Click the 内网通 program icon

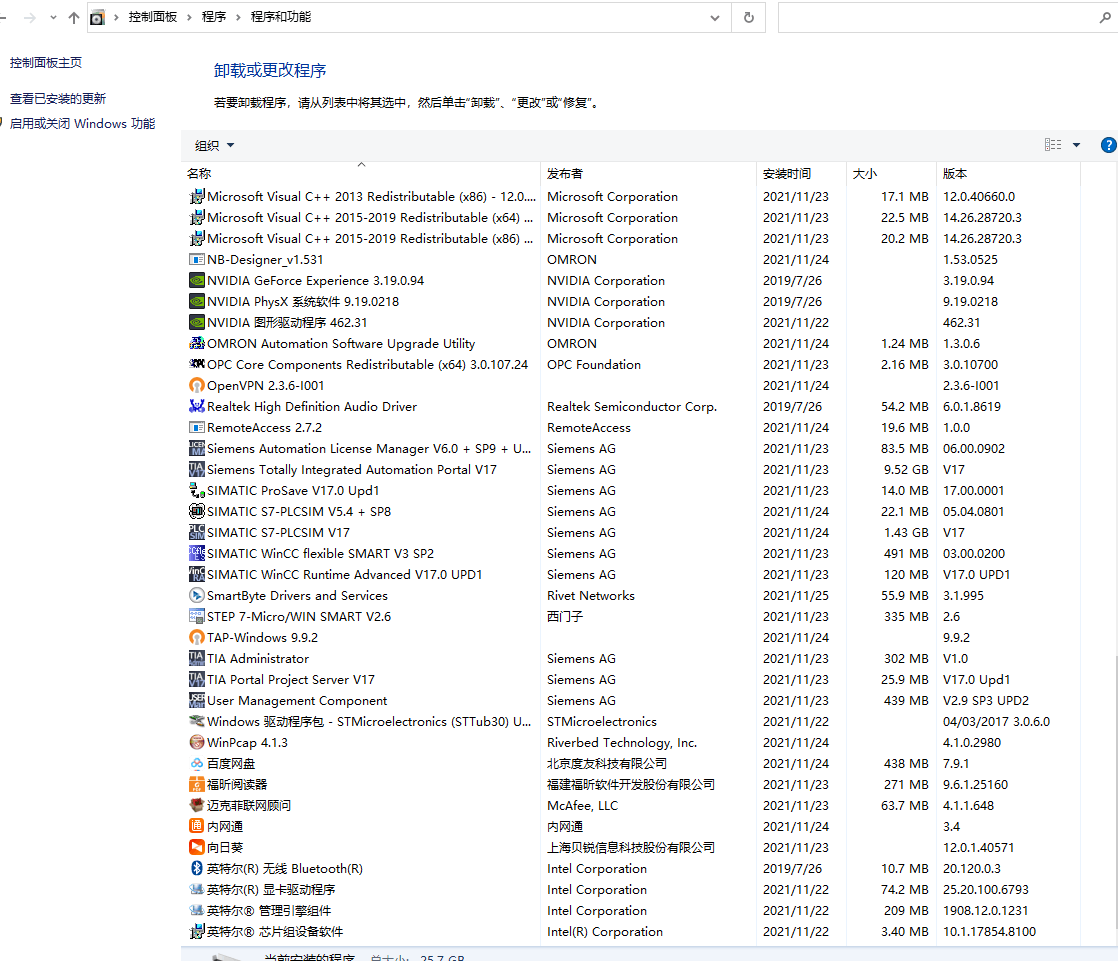197,827
